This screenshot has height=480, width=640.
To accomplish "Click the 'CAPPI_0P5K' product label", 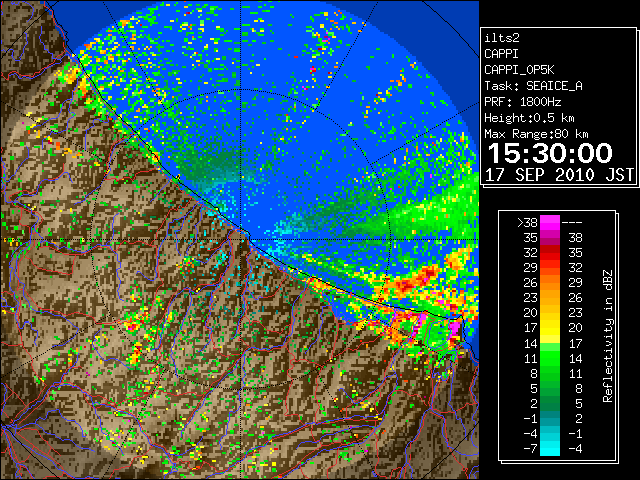I will [519, 70].
